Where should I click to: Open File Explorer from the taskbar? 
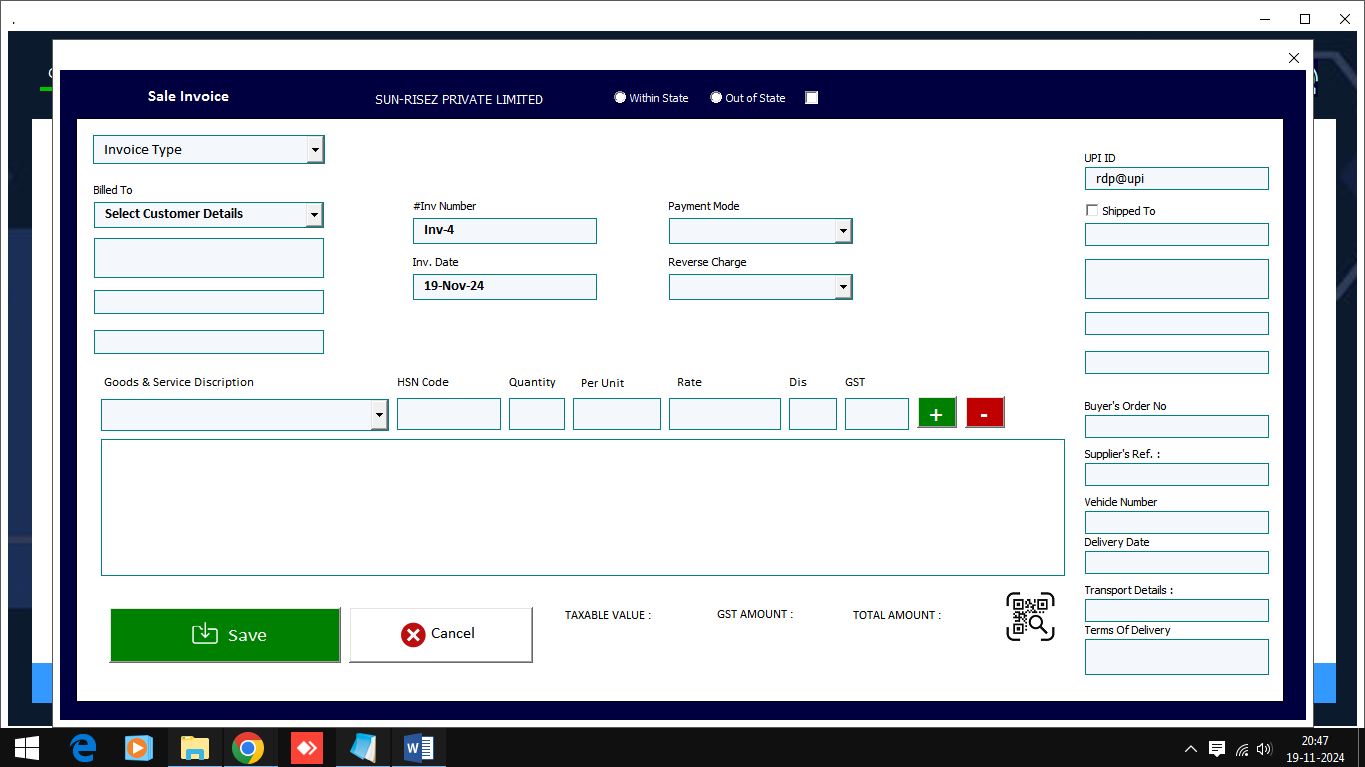[x=194, y=747]
